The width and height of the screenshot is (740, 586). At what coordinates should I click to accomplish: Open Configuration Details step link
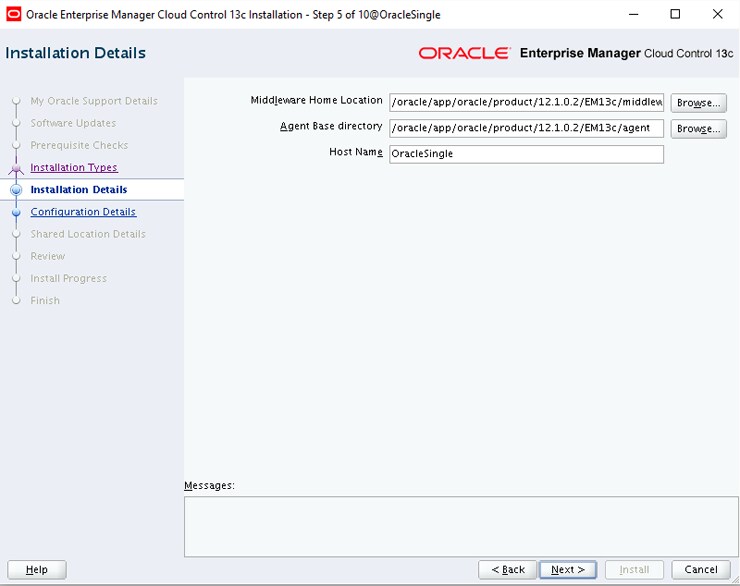(x=83, y=212)
